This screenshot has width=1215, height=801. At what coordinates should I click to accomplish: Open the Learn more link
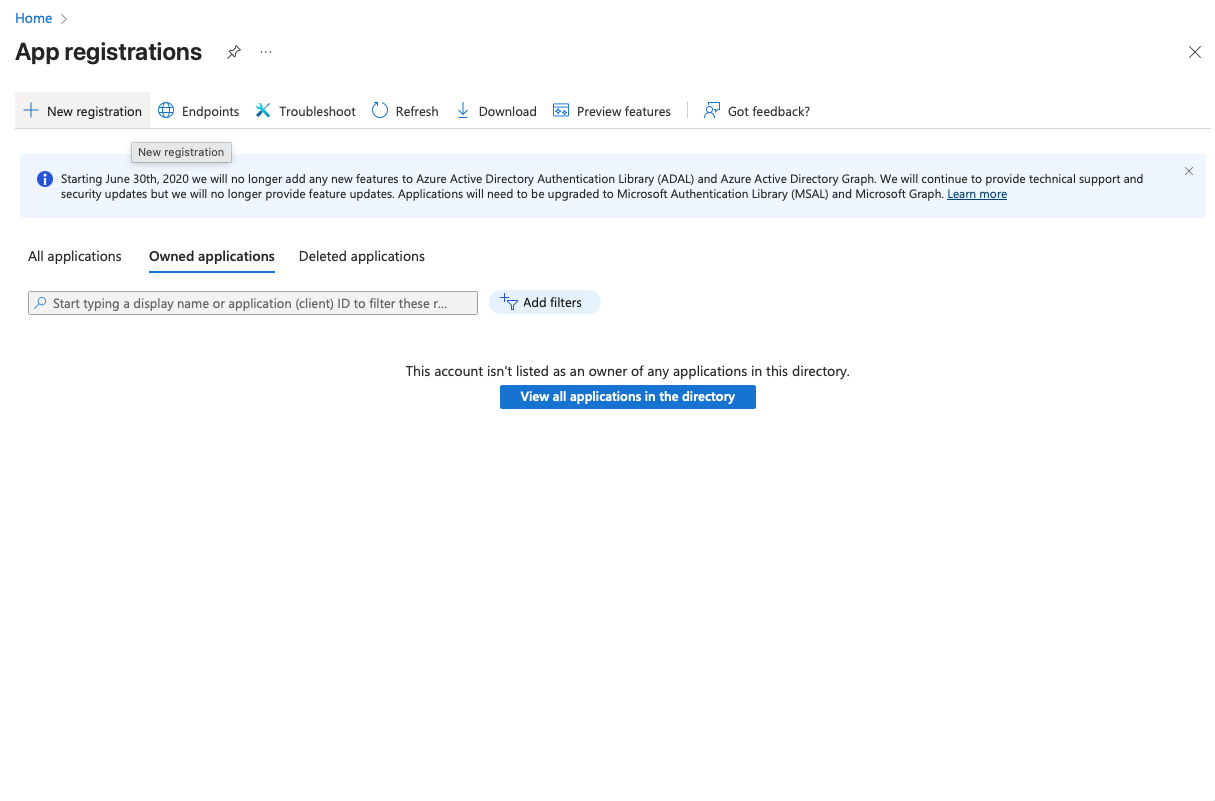(977, 194)
